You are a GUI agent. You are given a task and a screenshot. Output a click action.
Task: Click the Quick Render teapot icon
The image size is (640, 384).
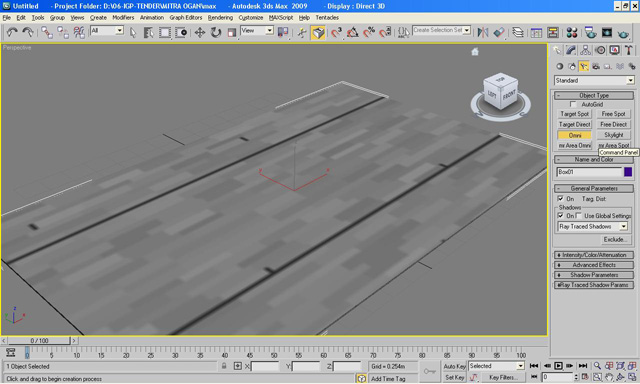pyautogui.click(x=623, y=33)
